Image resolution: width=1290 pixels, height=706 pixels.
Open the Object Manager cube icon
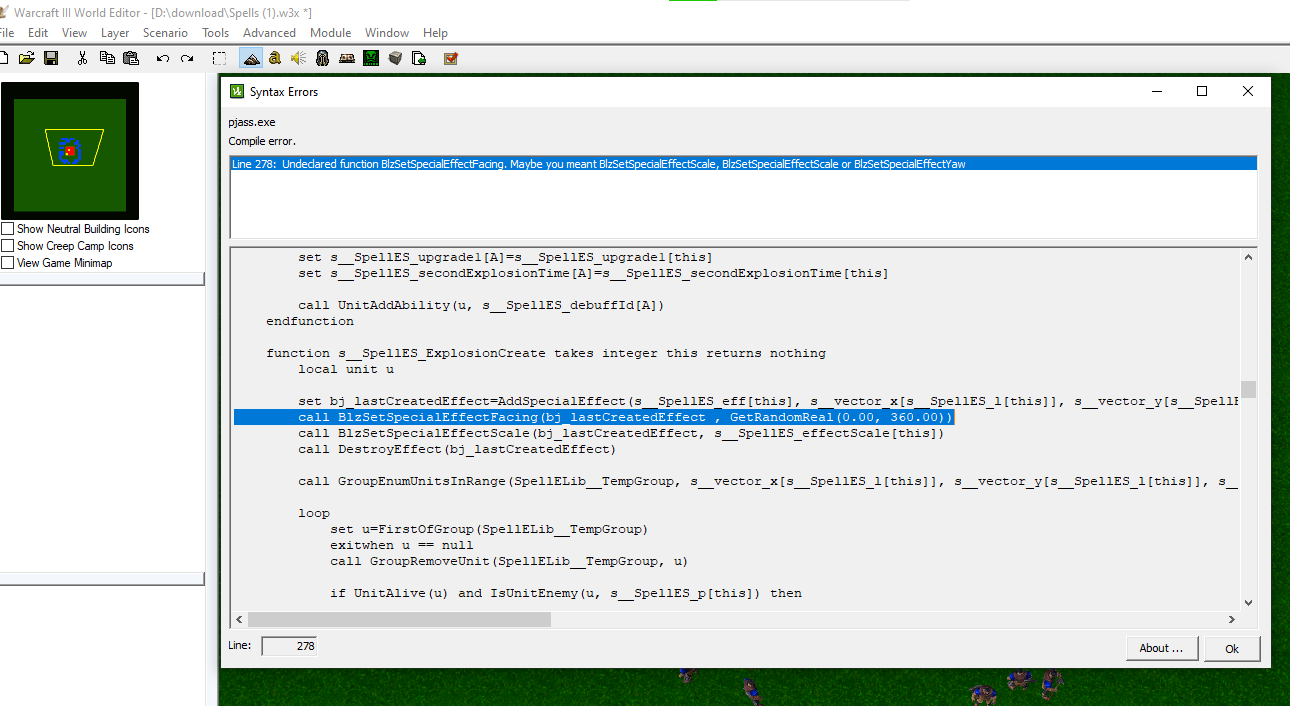[395, 58]
